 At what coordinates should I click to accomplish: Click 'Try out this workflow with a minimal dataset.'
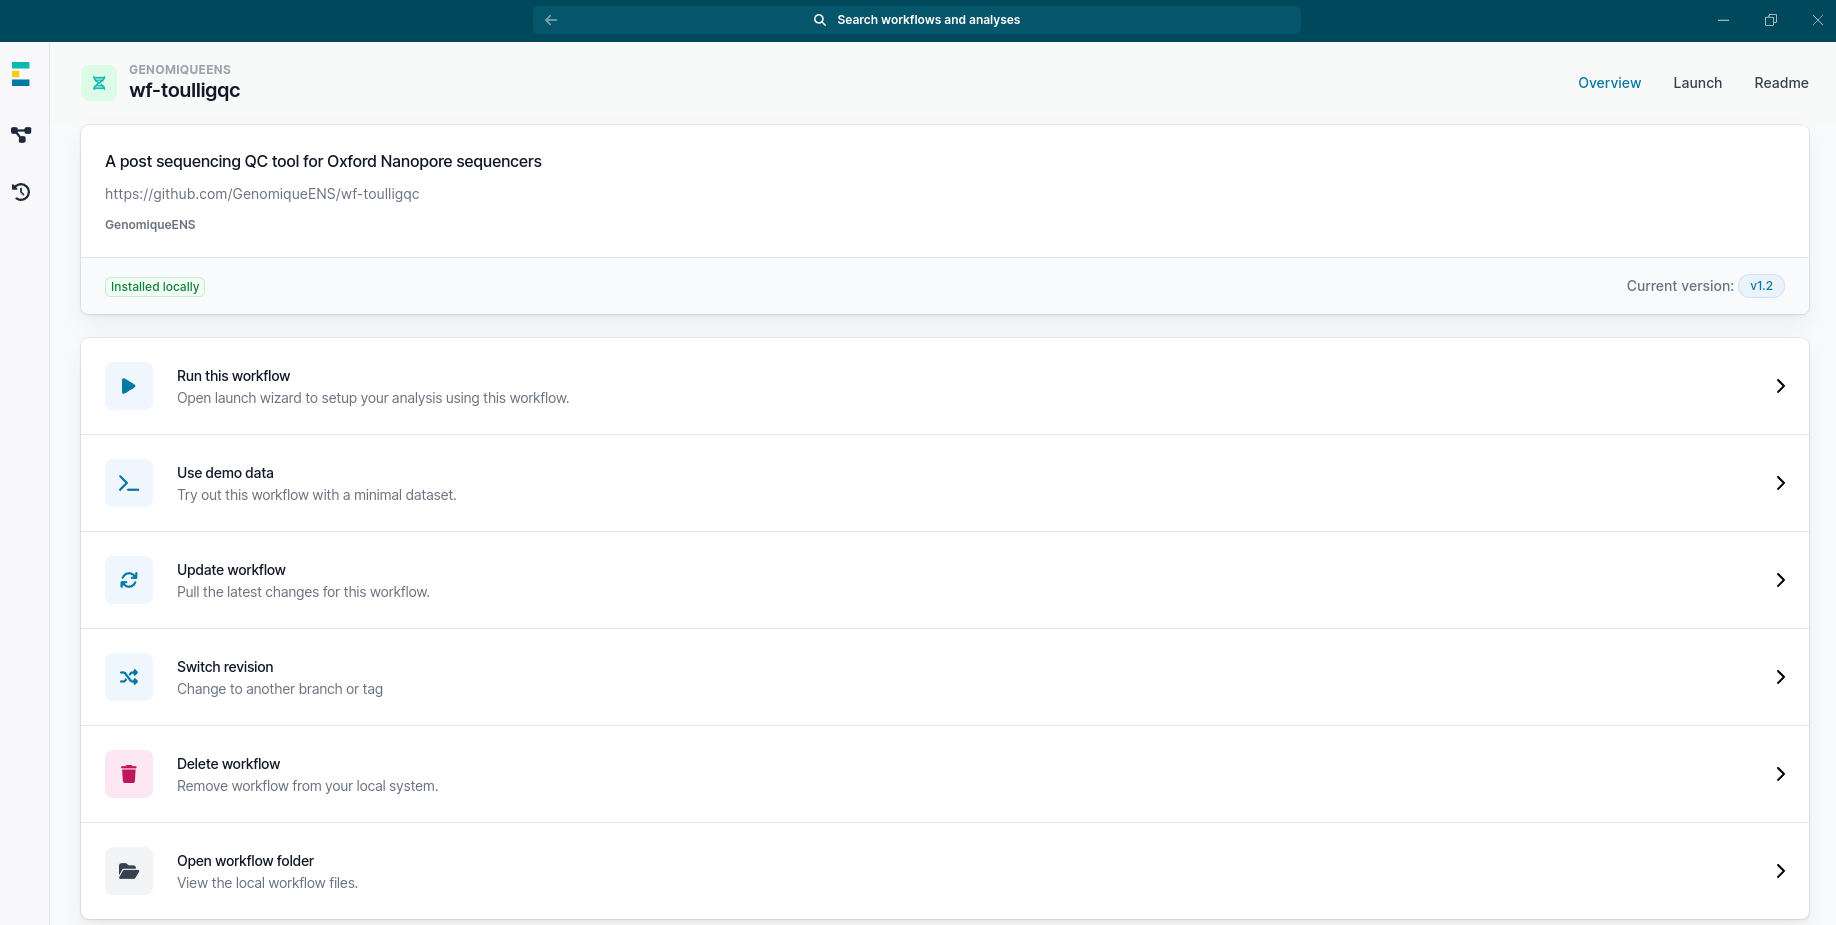click(x=316, y=495)
